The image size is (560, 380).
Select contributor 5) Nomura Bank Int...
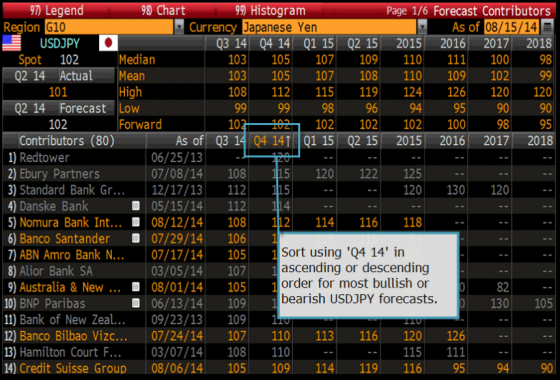(70, 222)
